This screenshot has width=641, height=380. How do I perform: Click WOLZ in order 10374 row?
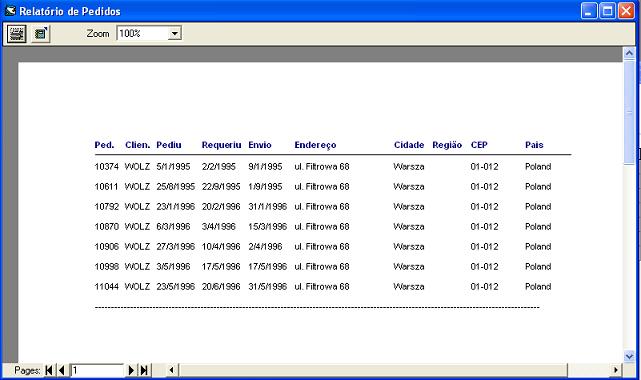137,167
